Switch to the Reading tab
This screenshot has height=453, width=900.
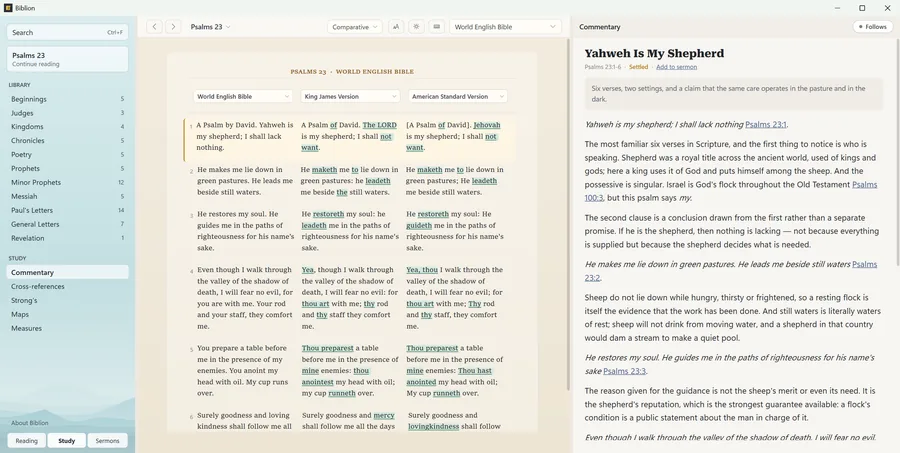[x=26, y=441]
